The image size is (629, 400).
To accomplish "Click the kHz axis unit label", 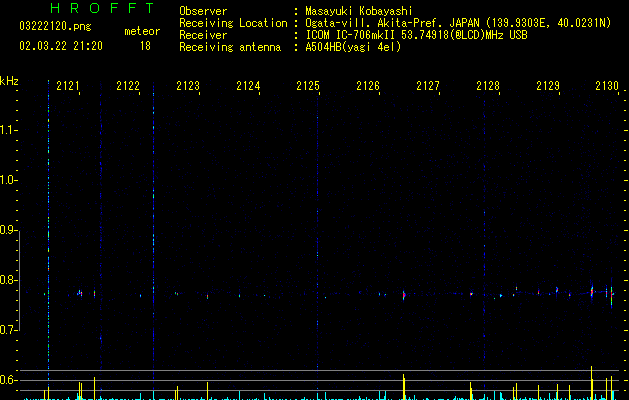I will (x=9, y=81).
